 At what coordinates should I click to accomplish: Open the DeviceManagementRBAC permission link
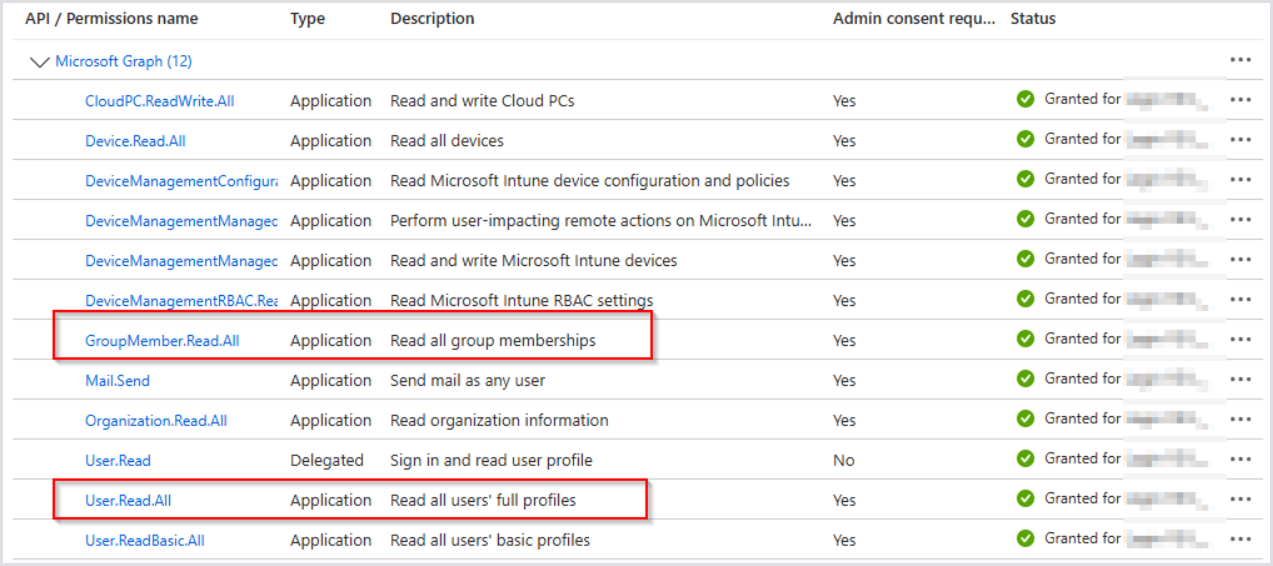pyautogui.click(x=181, y=301)
